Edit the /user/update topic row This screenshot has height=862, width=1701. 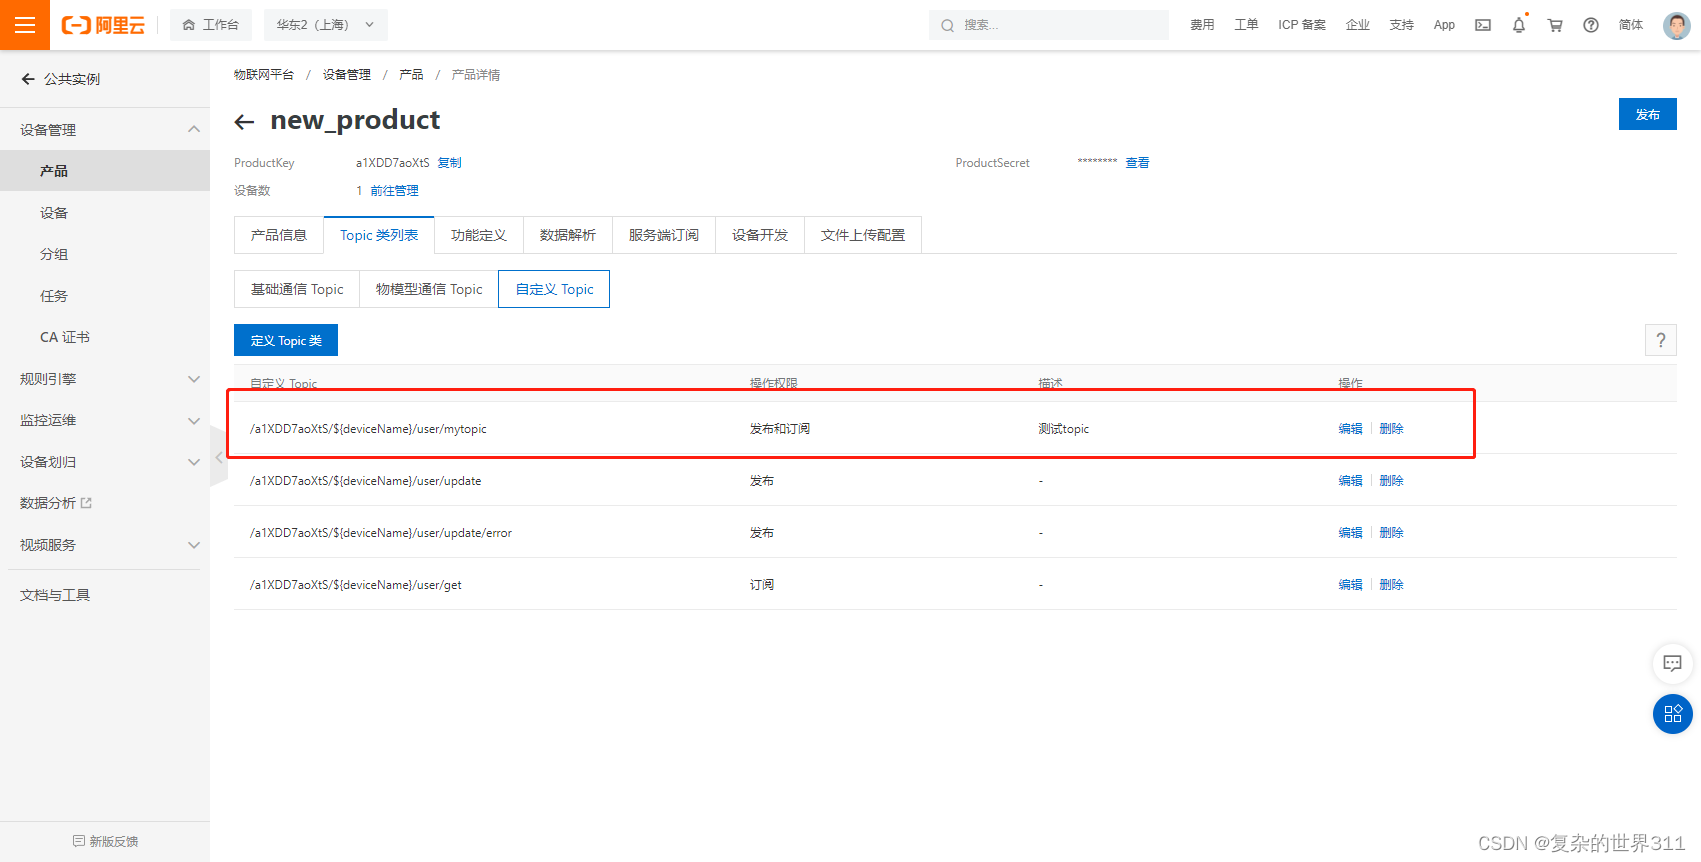(1351, 481)
